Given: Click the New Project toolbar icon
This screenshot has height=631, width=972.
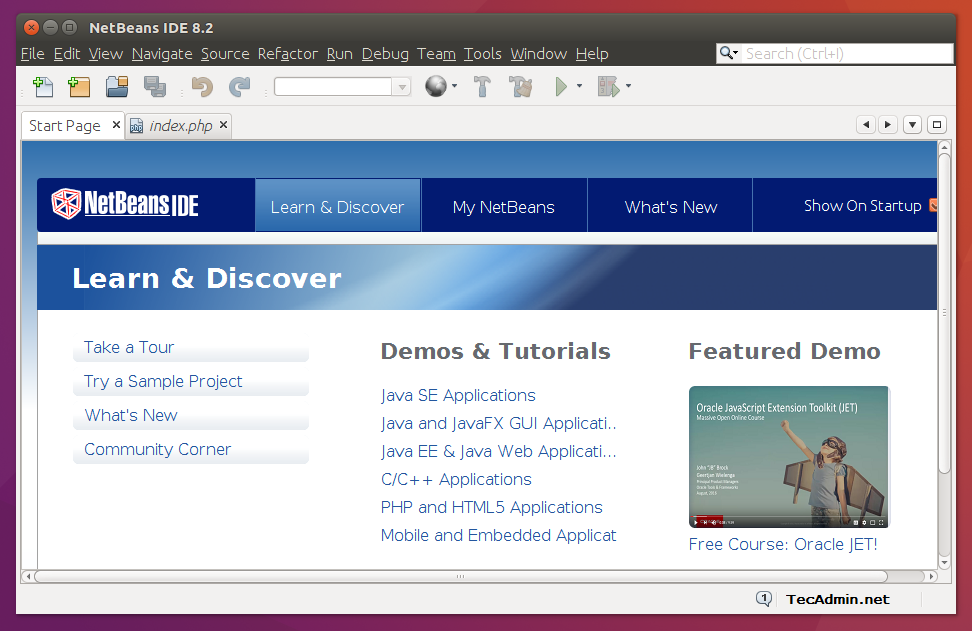Looking at the screenshot, I should pos(79,87).
